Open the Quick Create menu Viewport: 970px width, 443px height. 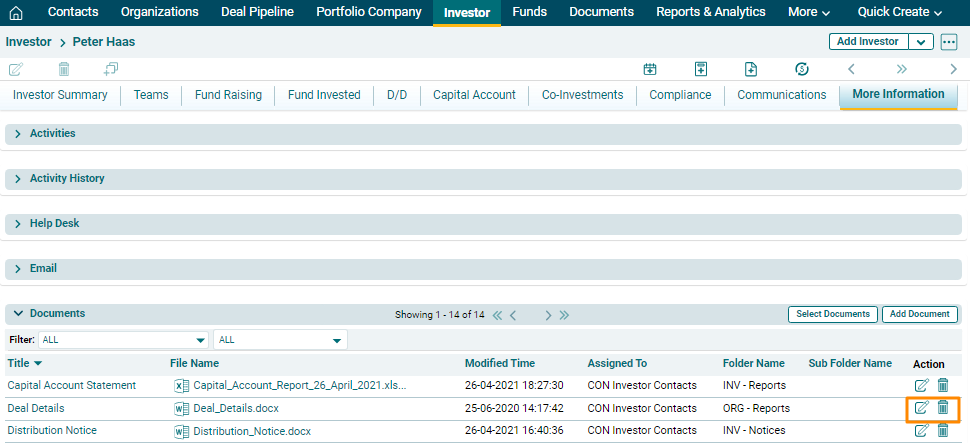[899, 13]
